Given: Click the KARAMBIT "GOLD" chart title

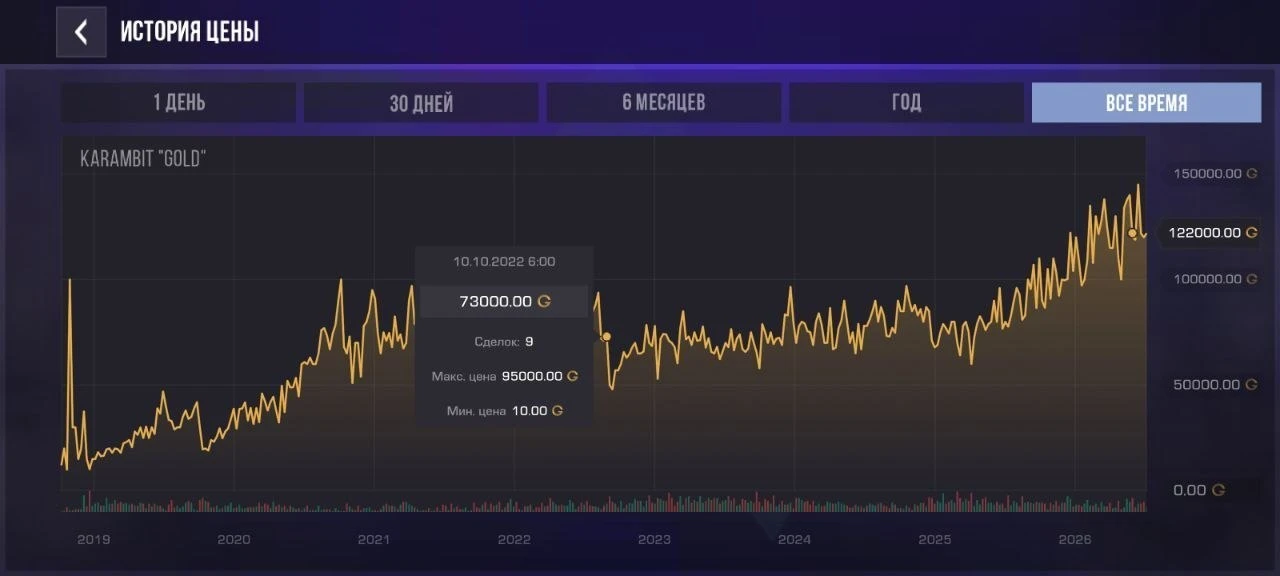Looking at the screenshot, I should click(x=143, y=158).
